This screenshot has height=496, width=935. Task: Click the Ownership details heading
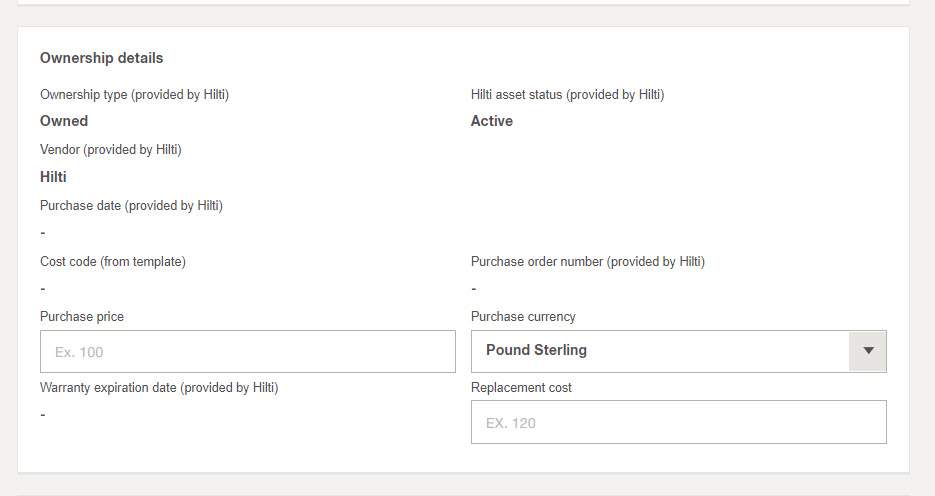coord(101,58)
